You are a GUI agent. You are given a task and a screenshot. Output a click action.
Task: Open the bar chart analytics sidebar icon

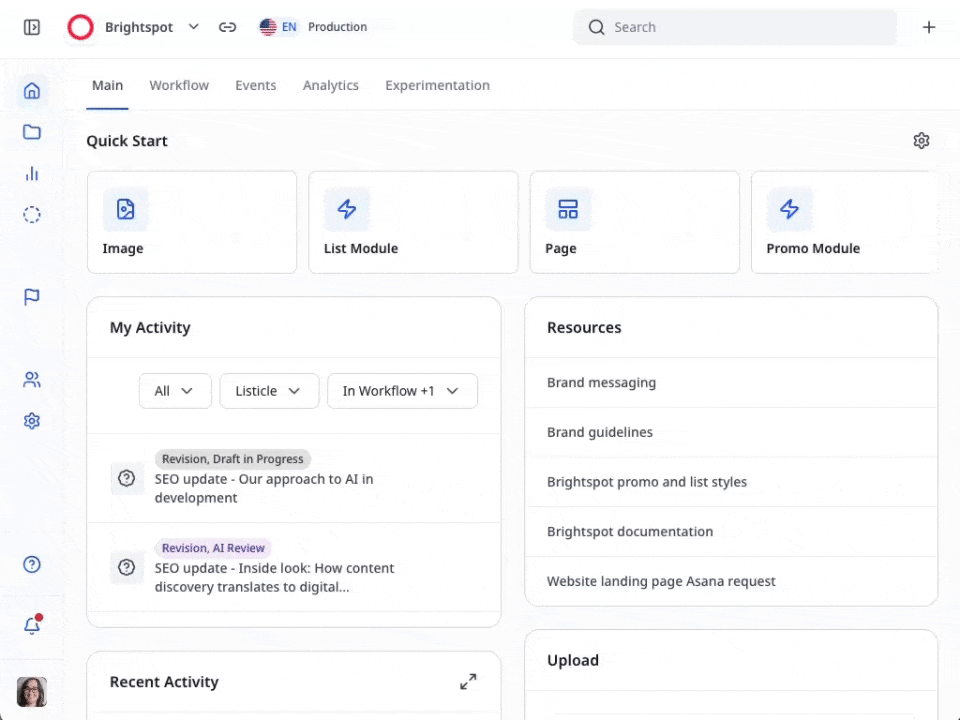pos(32,173)
